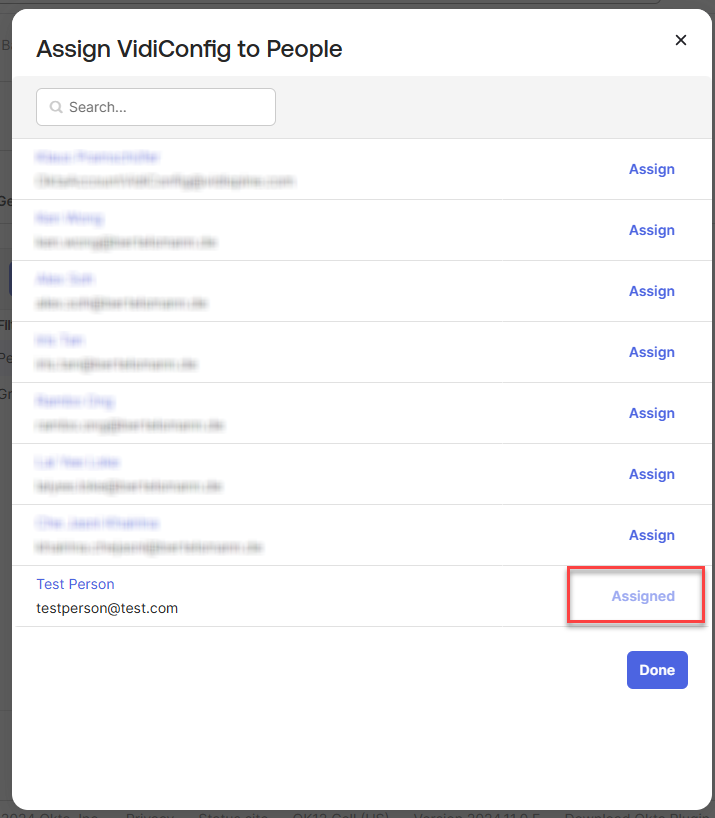
Task: Open the name link directly above Test Person
Action: 97,523
